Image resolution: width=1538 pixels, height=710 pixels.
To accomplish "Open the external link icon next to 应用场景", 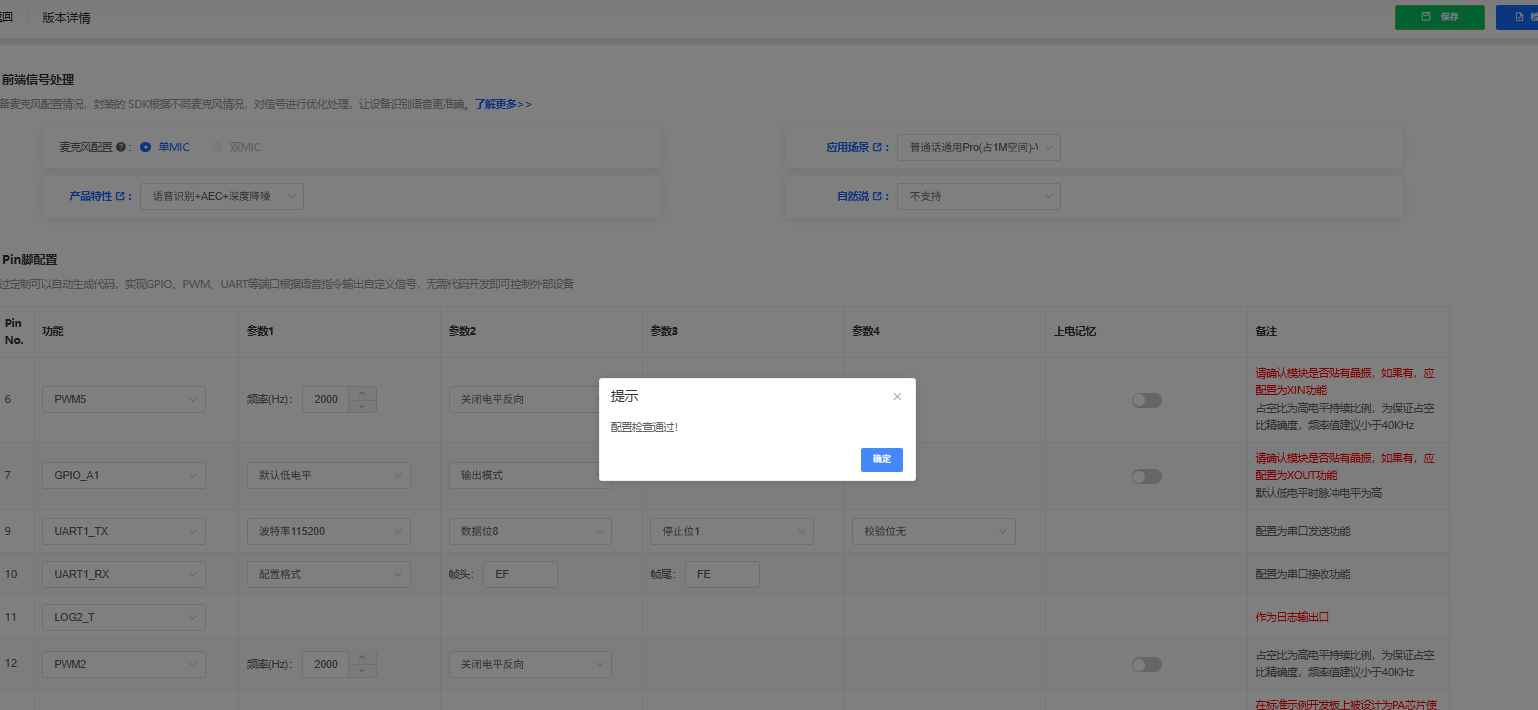I will (x=877, y=147).
